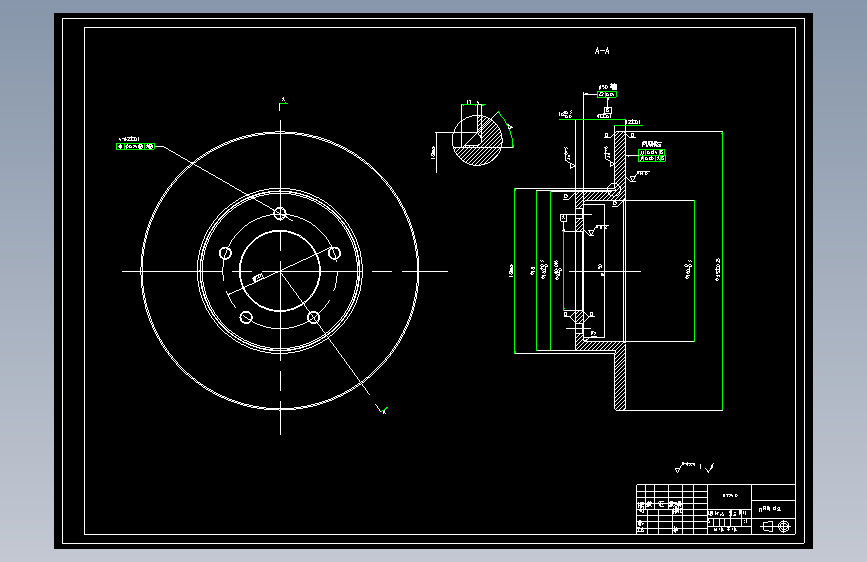Click the datum square below the flatness frame
This screenshot has width=867, height=562.
607,111
